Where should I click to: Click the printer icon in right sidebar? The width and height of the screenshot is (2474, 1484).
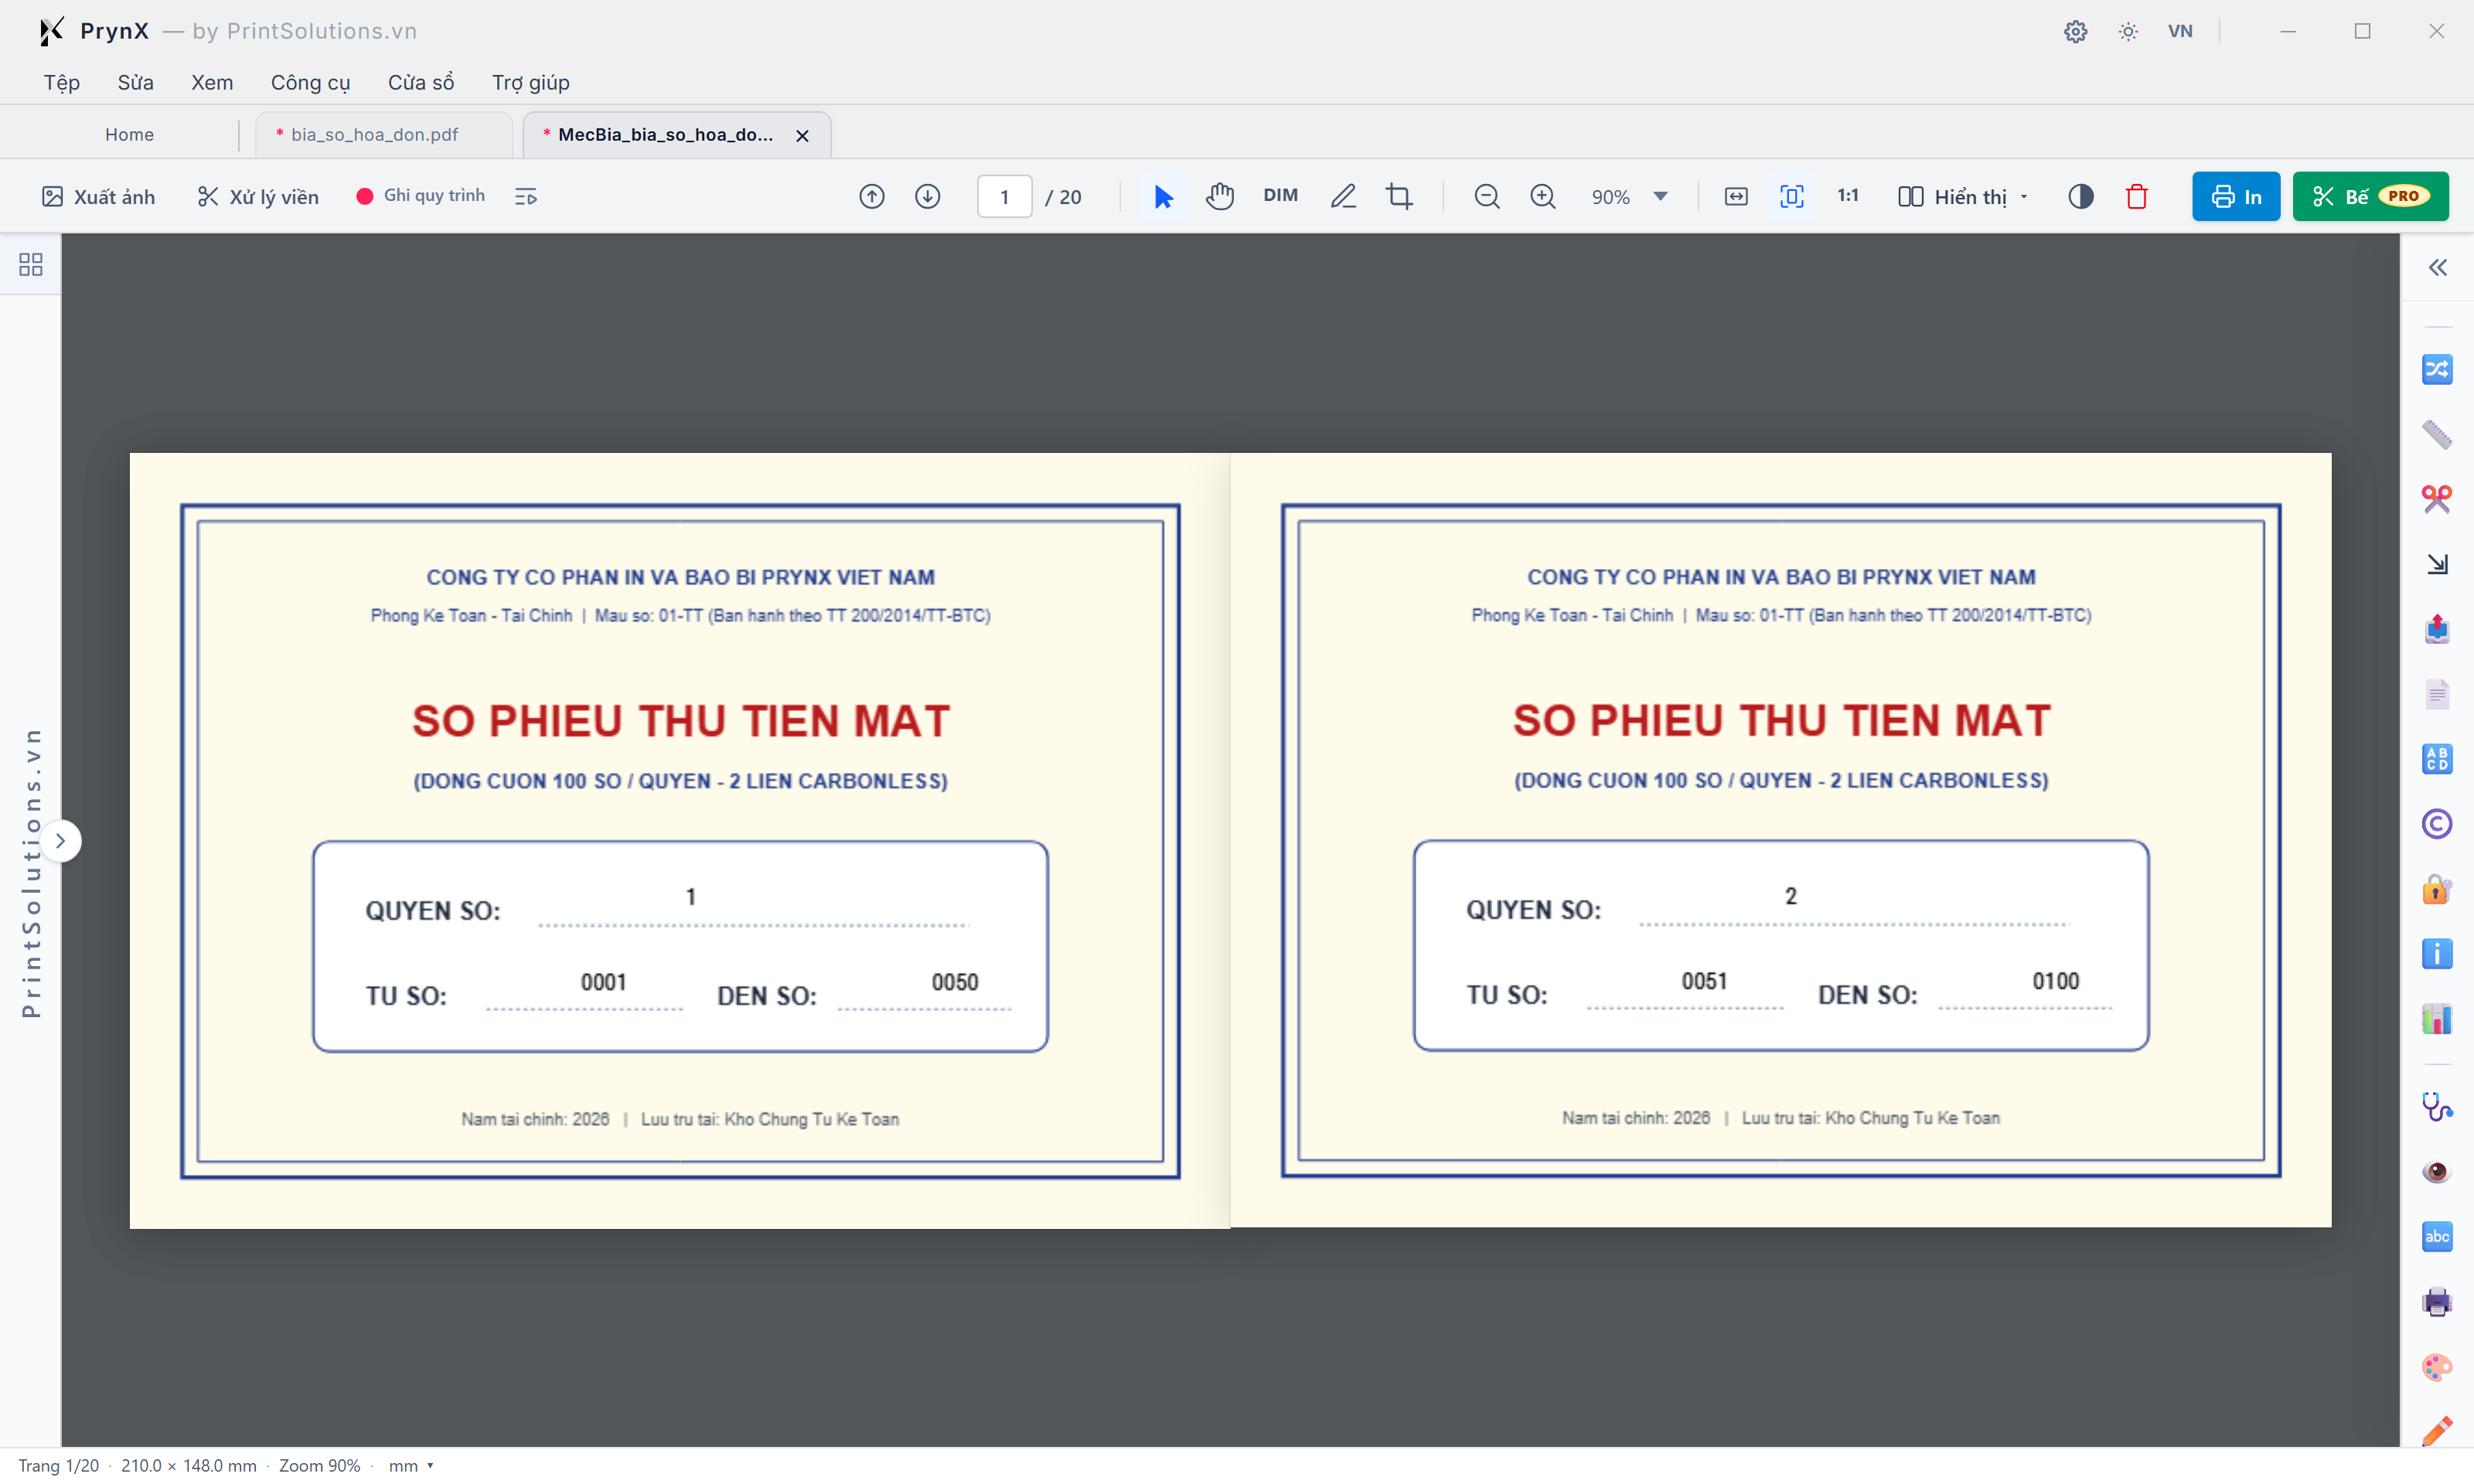tap(2437, 1302)
